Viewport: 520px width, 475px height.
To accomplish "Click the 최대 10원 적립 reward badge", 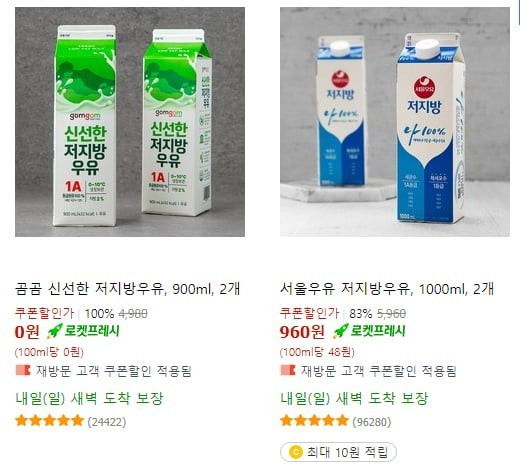I will 338,452.
